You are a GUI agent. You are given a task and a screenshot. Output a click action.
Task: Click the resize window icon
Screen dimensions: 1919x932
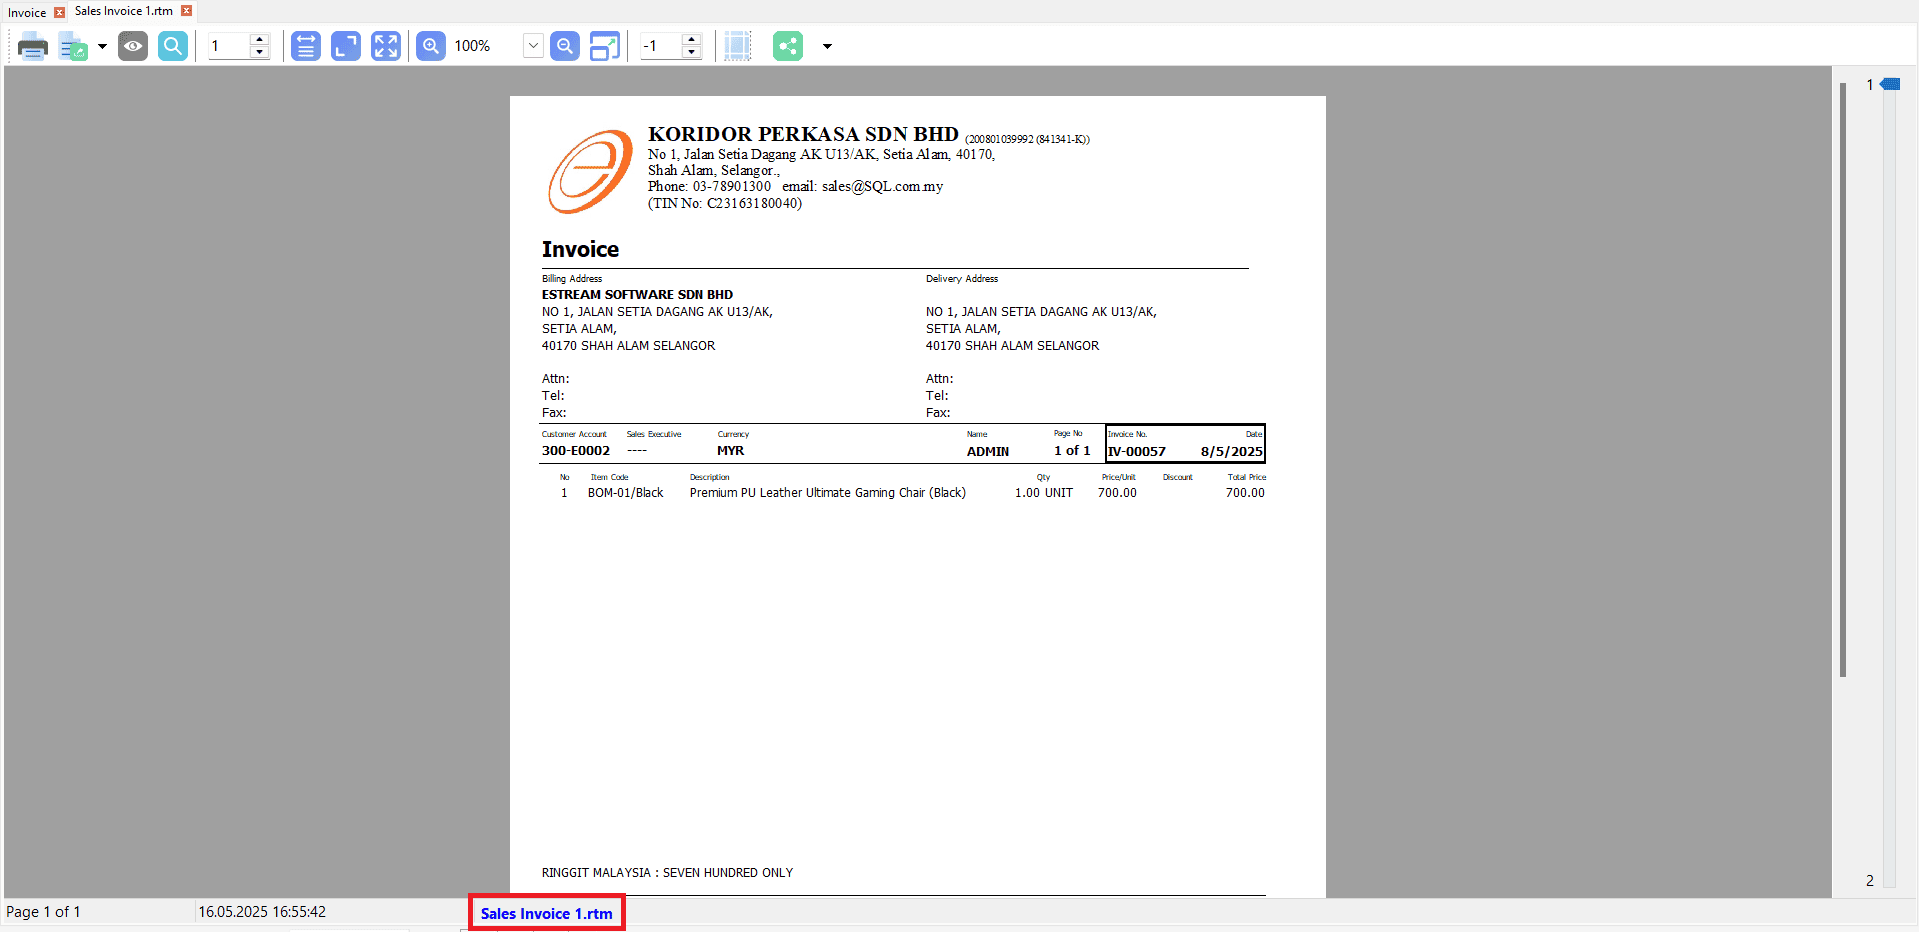point(605,46)
